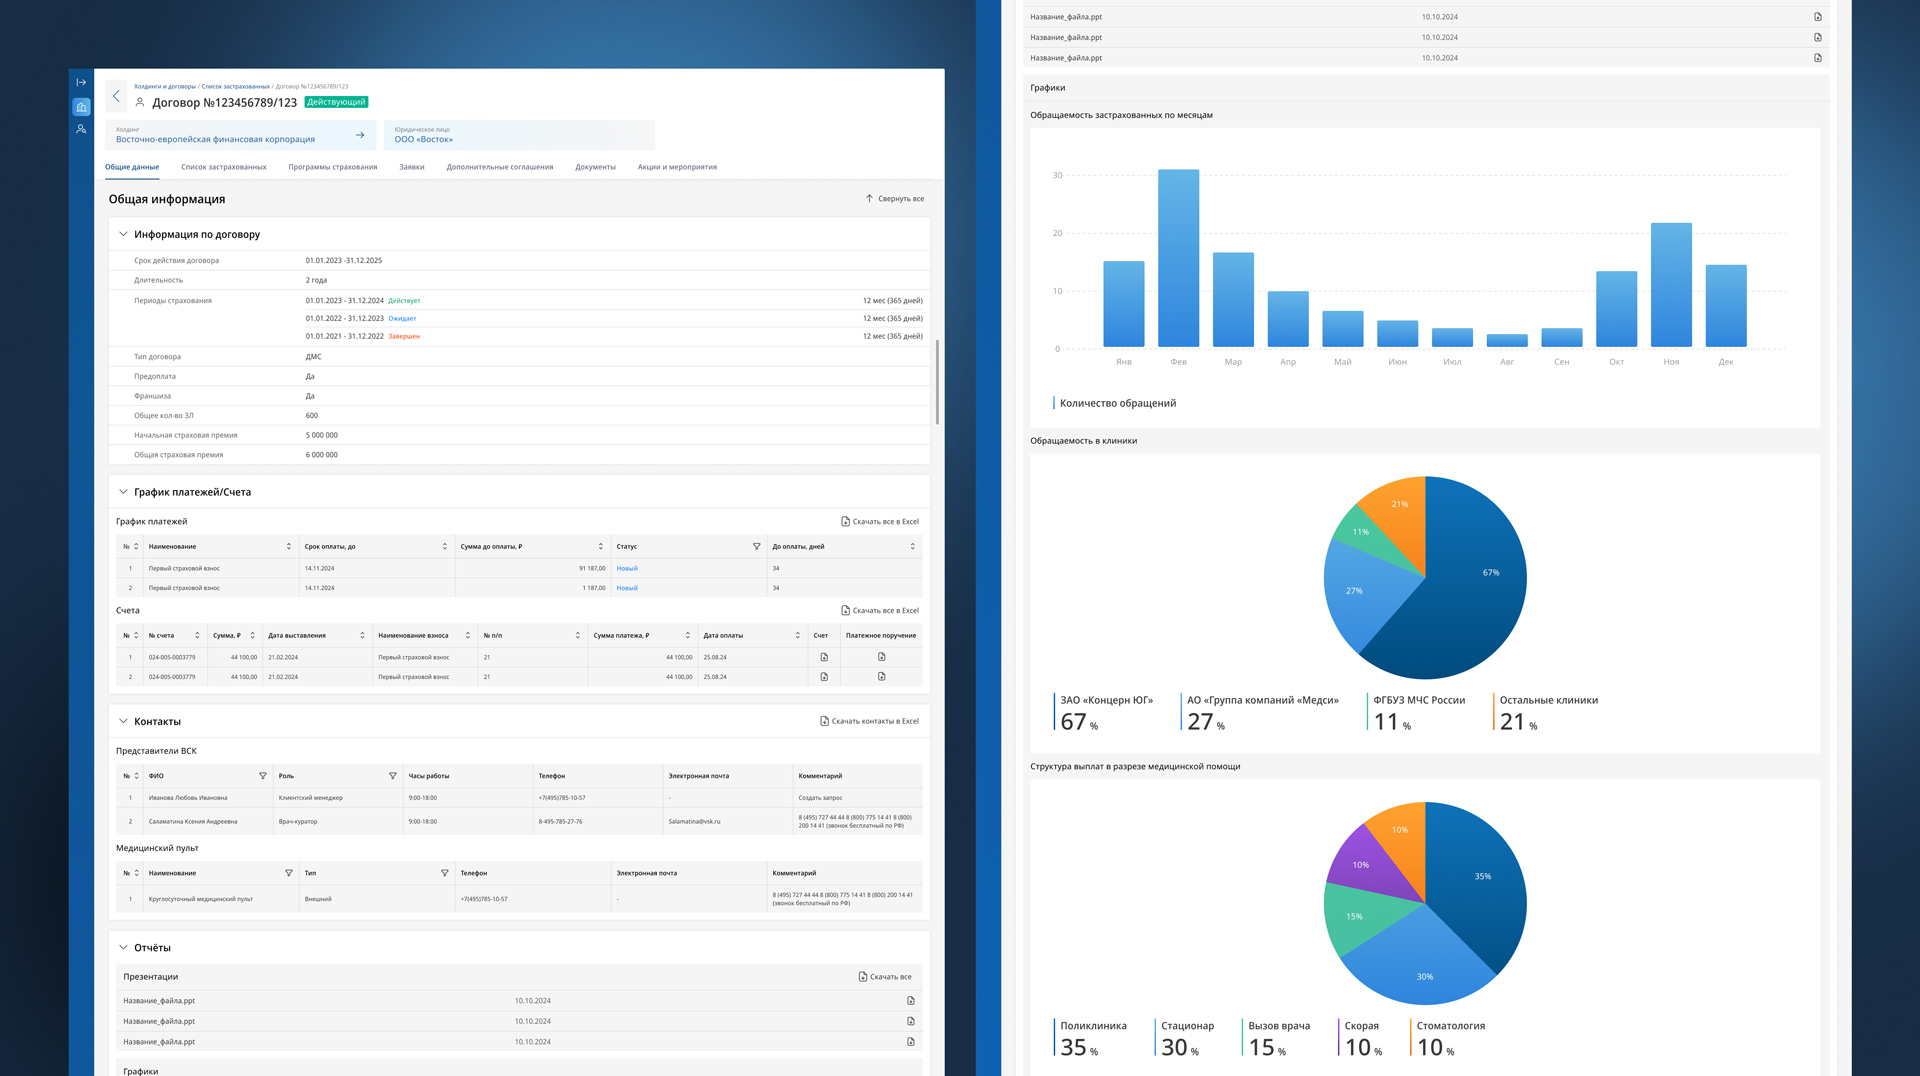Click Скачать контакты в Excel link
1920x1076 pixels.
[869, 721]
